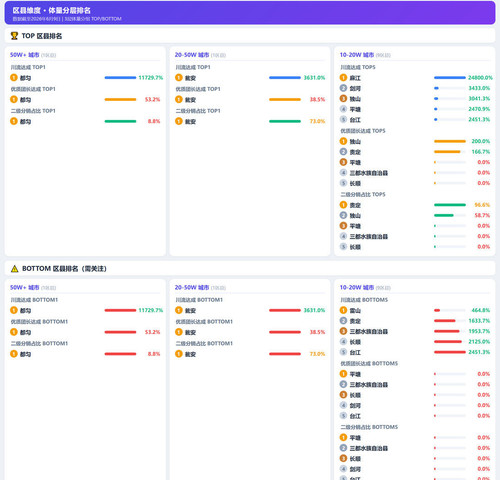Click 瓮安 rank badge under 二级分销占比 TOP1
This screenshot has height=480, width=500.
[x=179, y=121]
